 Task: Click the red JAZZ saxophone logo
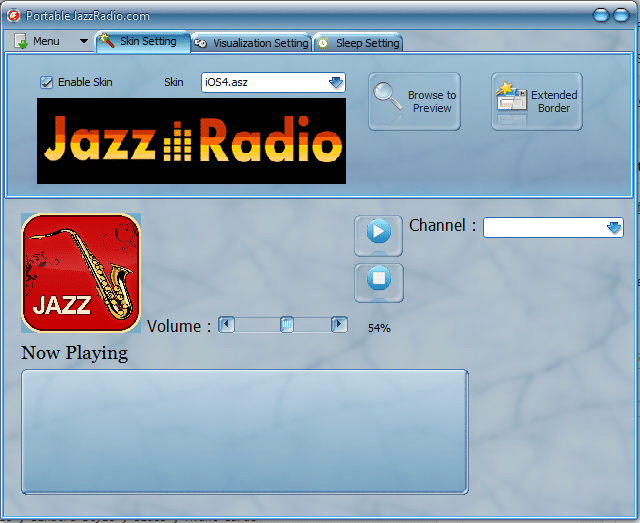point(81,273)
